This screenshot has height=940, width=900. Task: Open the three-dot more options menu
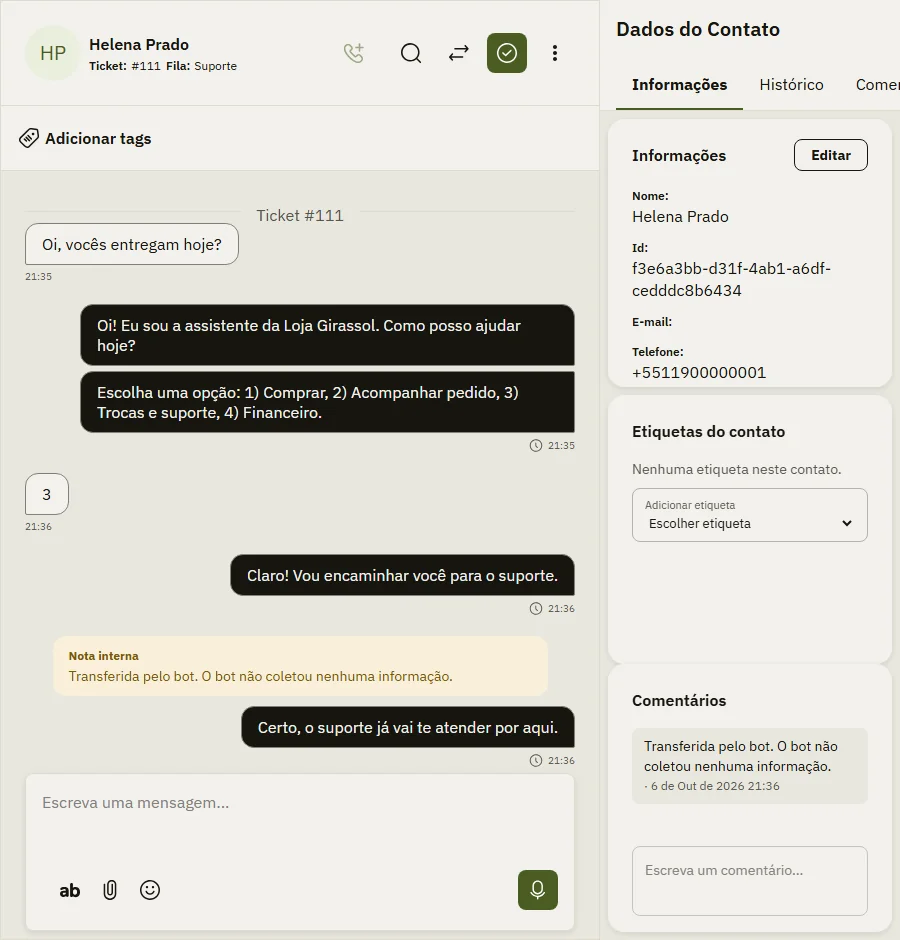pyautogui.click(x=555, y=53)
